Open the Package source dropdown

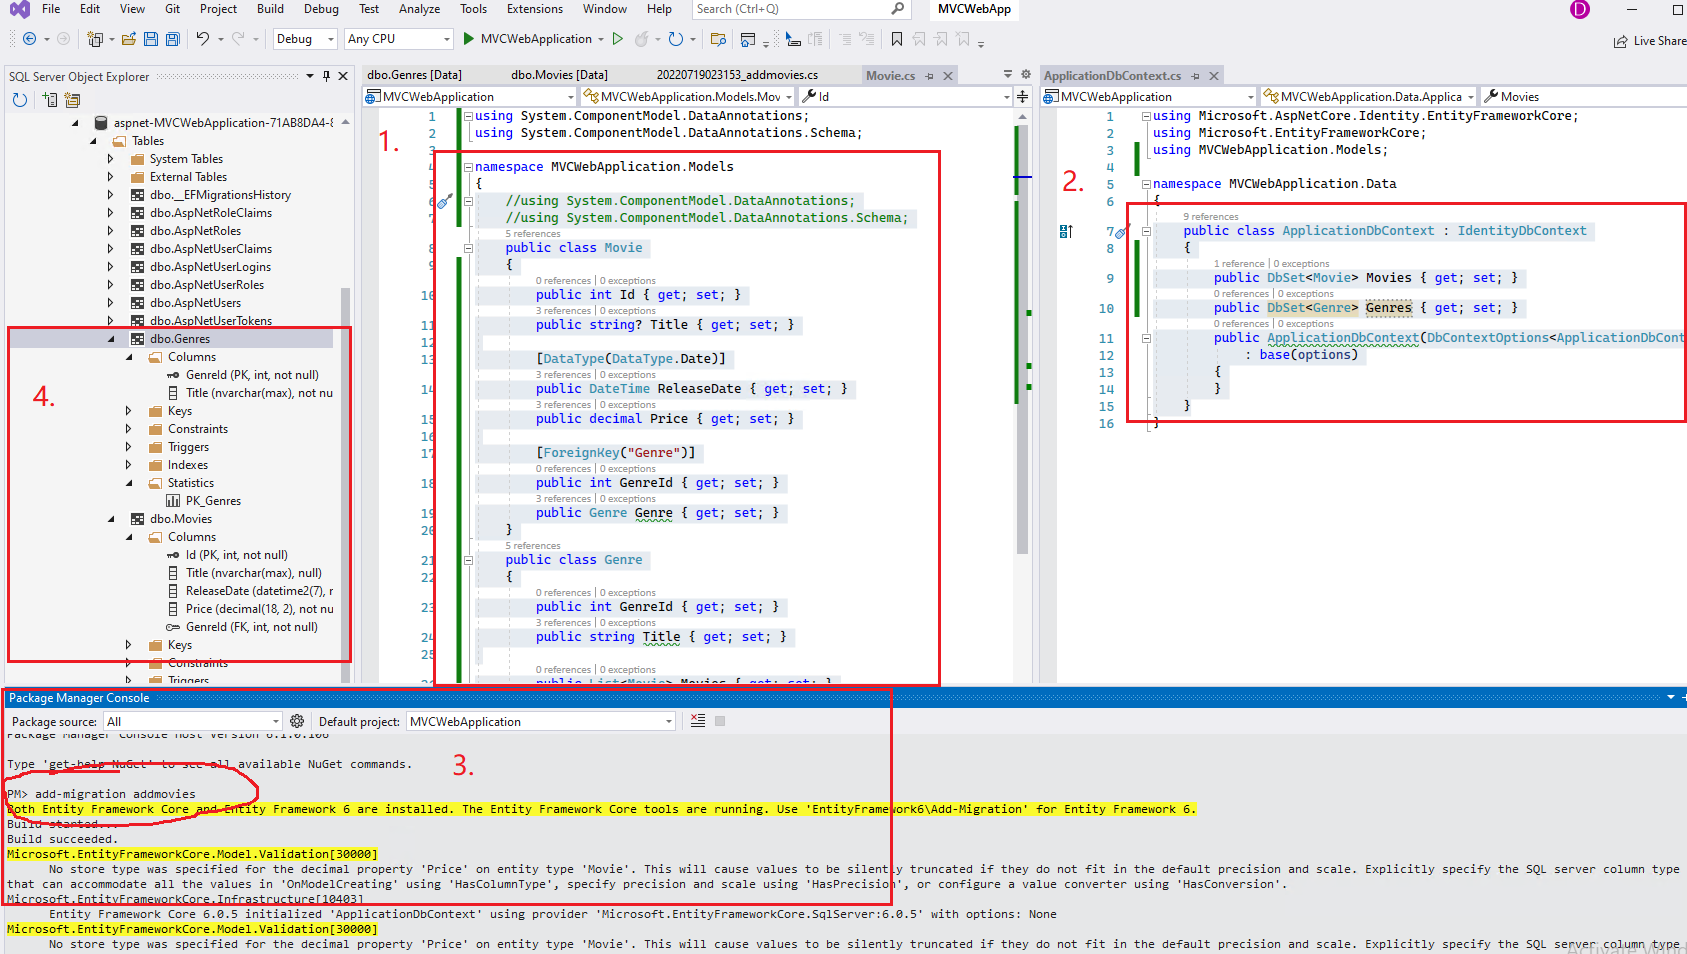click(x=276, y=721)
